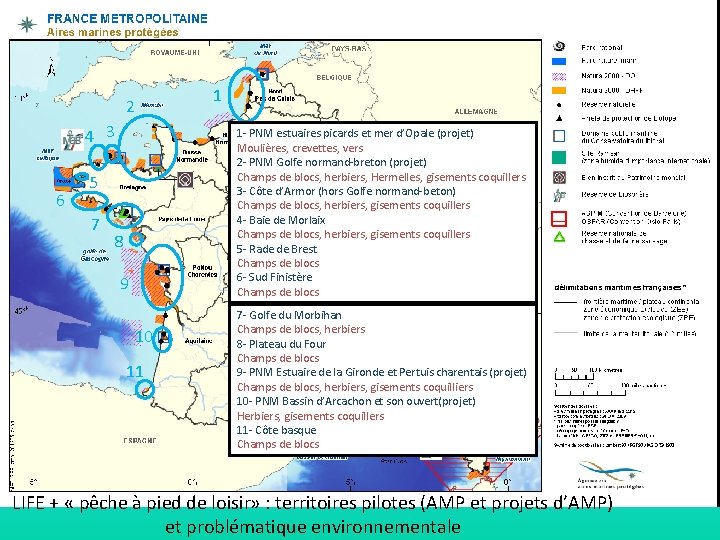This screenshot has height=540, width=720.
Task: Select line '4- Baie de Morlaix'
Action: point(281,220)
